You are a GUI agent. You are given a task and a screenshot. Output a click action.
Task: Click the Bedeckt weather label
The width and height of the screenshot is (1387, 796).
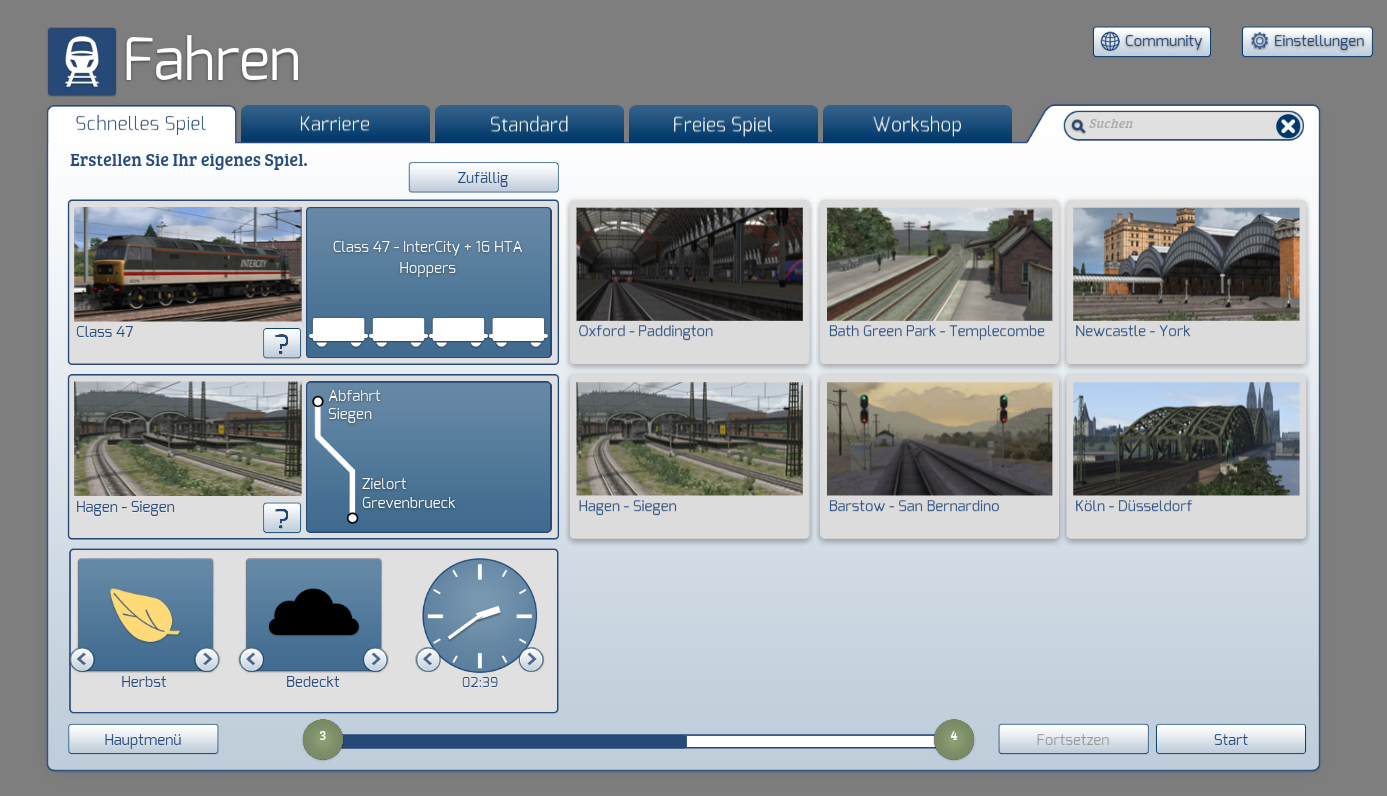(313, 682)
